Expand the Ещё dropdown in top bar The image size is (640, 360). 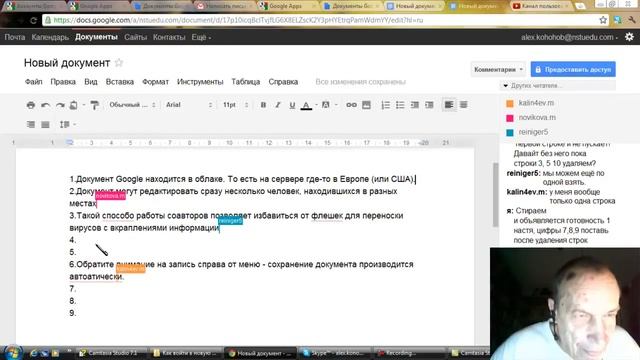pos(201,37)
